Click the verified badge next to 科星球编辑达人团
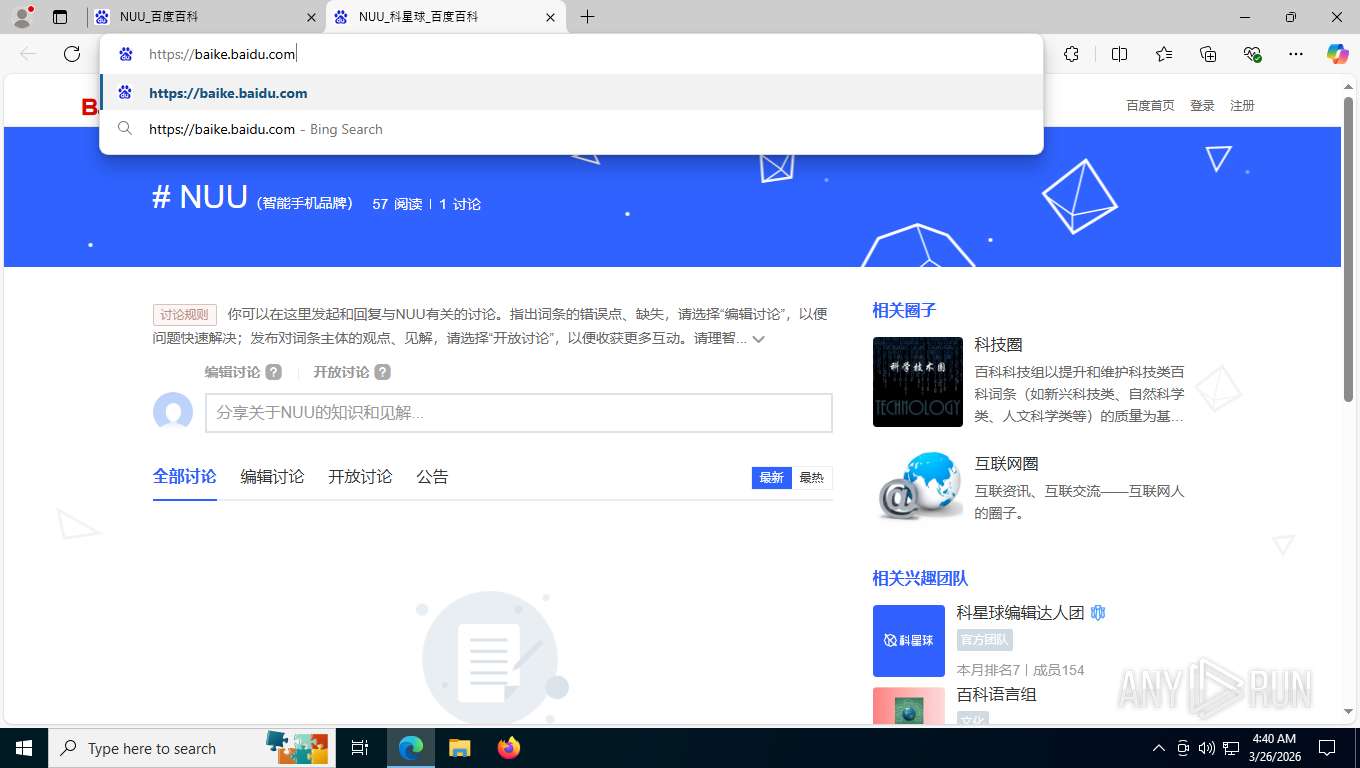 coord(1098,613)
